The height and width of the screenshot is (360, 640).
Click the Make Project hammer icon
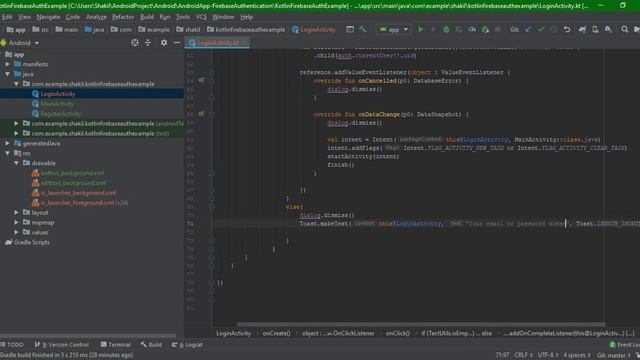pyautogui.click(x=363, y=29)
